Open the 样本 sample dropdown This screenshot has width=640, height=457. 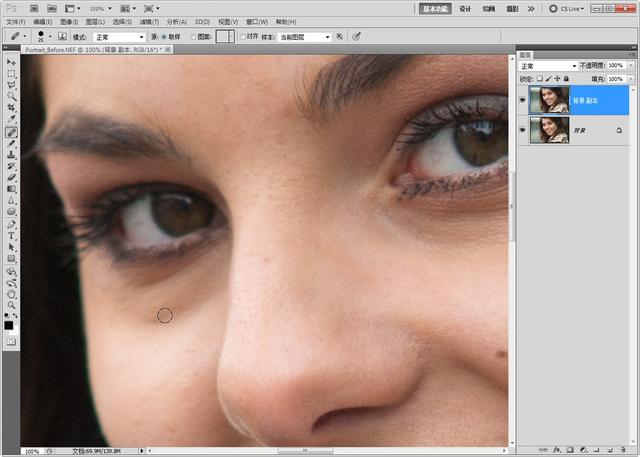click(304, 37)
